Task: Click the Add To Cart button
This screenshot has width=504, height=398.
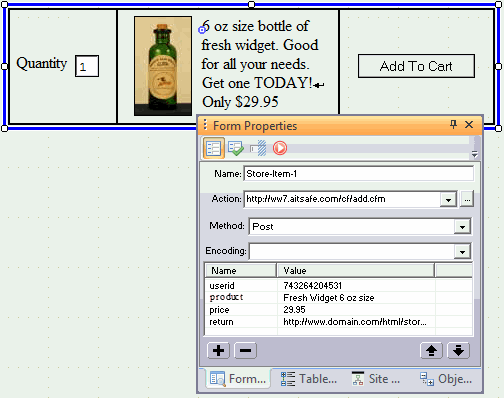Action: [x=416, y=66]
